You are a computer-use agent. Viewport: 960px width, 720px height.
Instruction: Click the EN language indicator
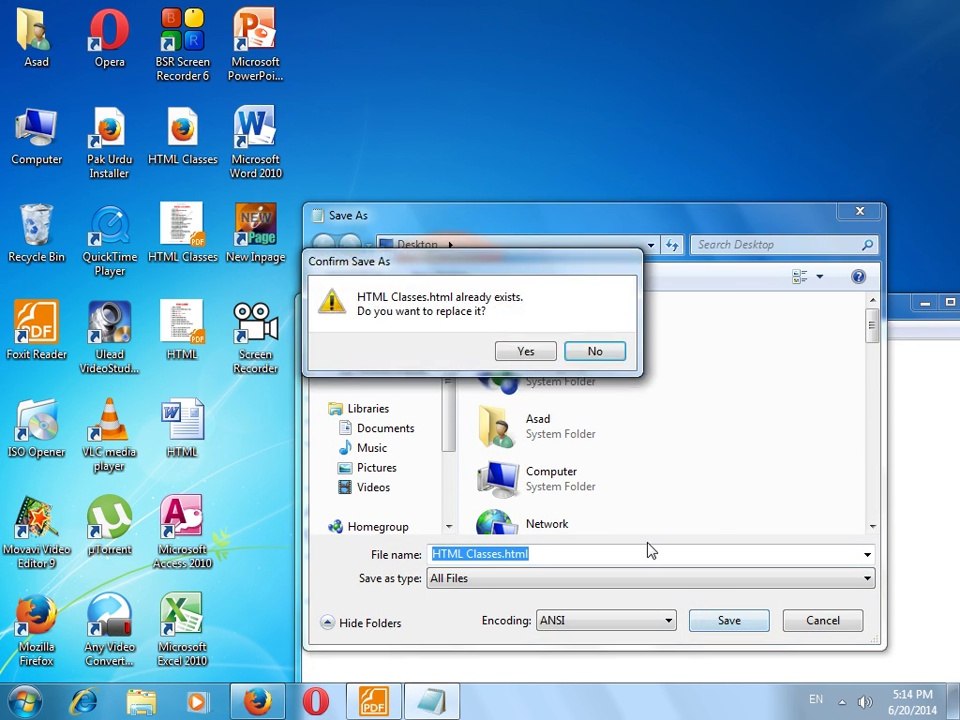tap(816, 699)
